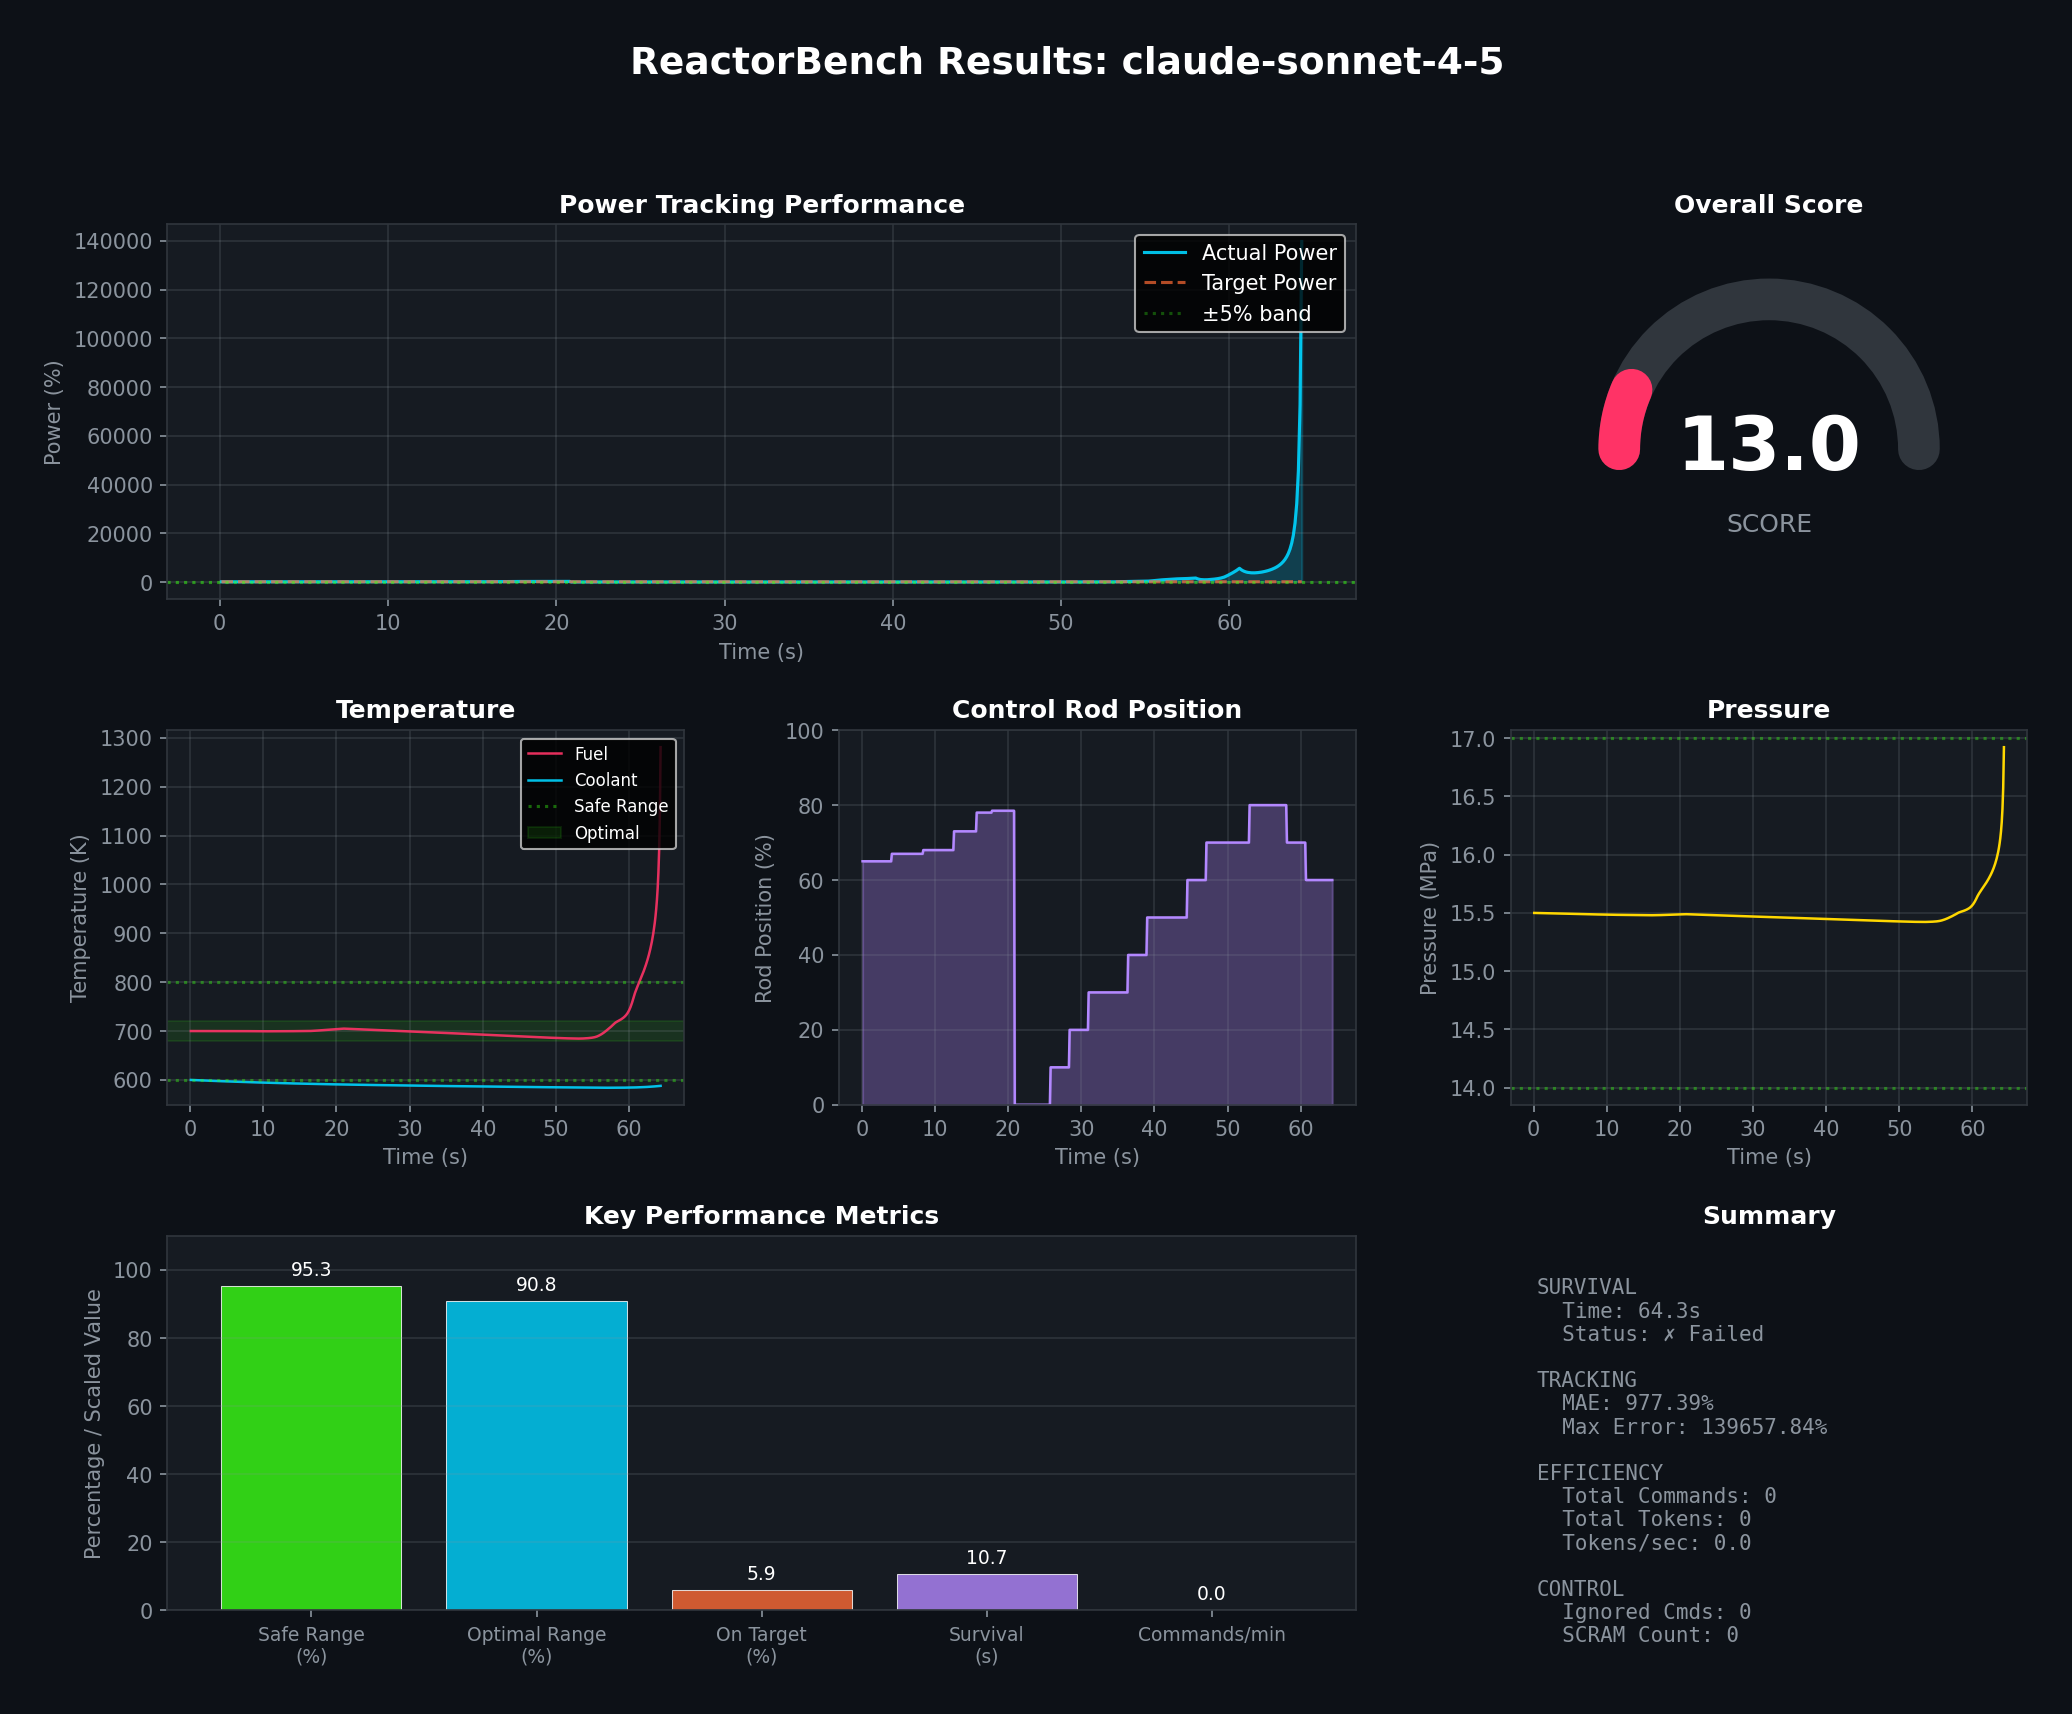Click the Safe Range bar (95.3)

point(311,1447)
